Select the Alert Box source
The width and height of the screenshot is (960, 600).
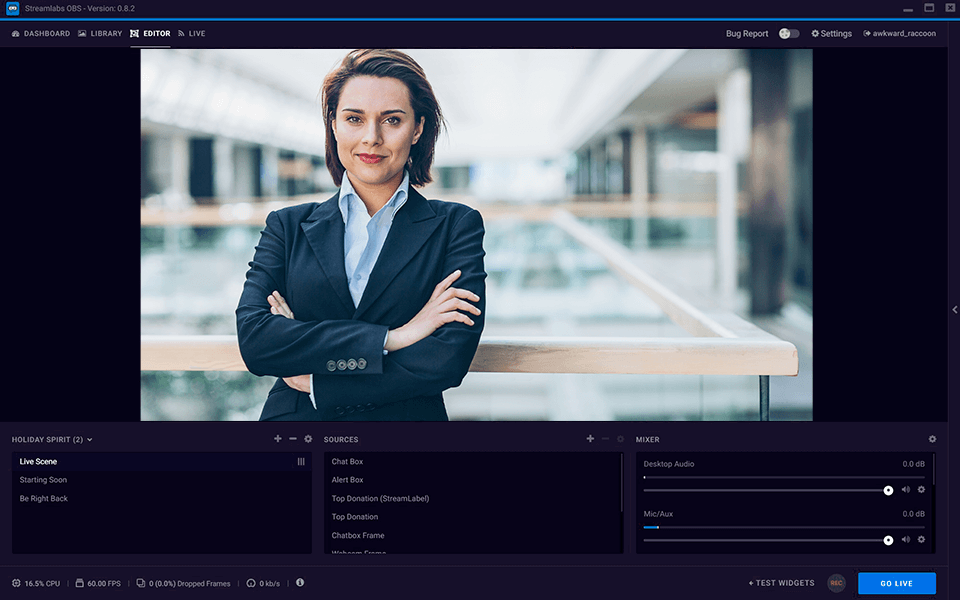coord(349,479)
